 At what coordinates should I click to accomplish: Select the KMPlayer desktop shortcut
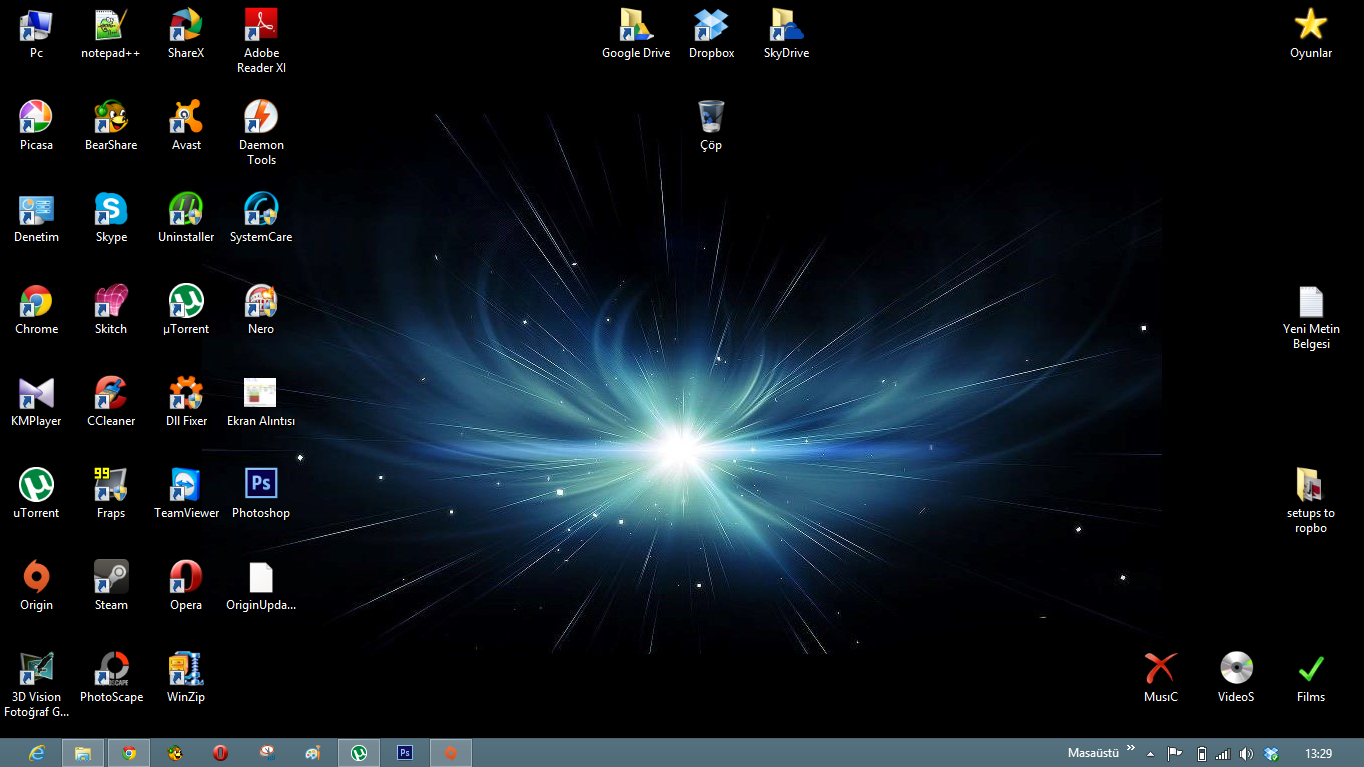[36, 401]
